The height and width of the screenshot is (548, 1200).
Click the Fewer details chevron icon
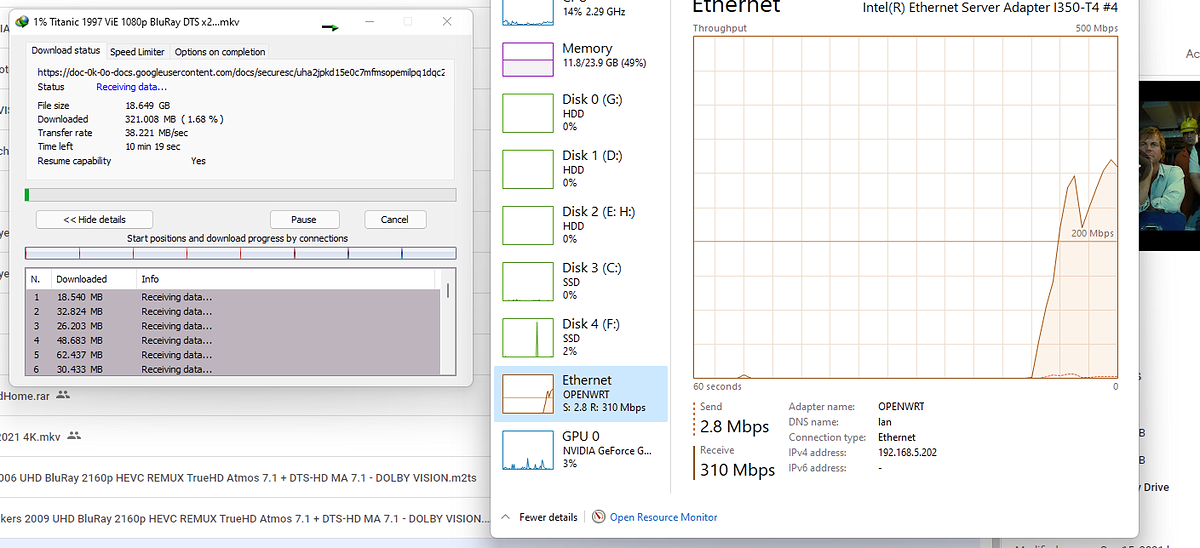click(506, 517)
